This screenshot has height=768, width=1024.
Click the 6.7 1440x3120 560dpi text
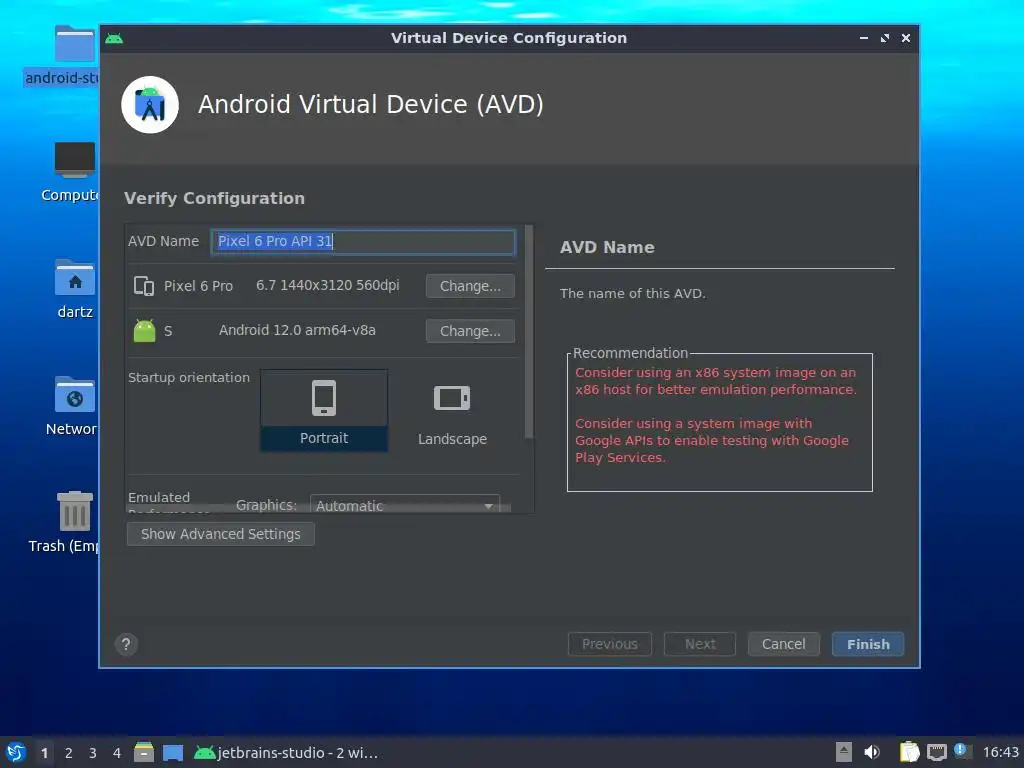pyautogui.click(x=327, y=285)
